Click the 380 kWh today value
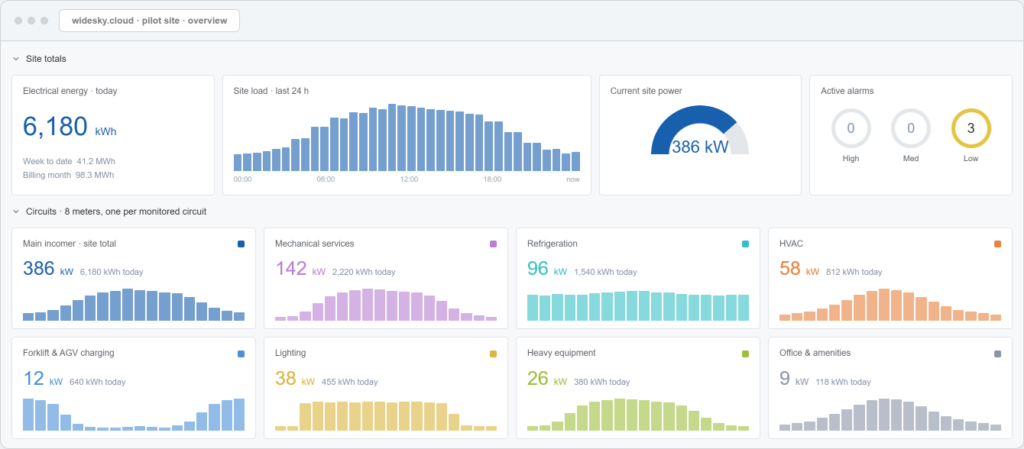1024x449 pixels. coord(602,382)
